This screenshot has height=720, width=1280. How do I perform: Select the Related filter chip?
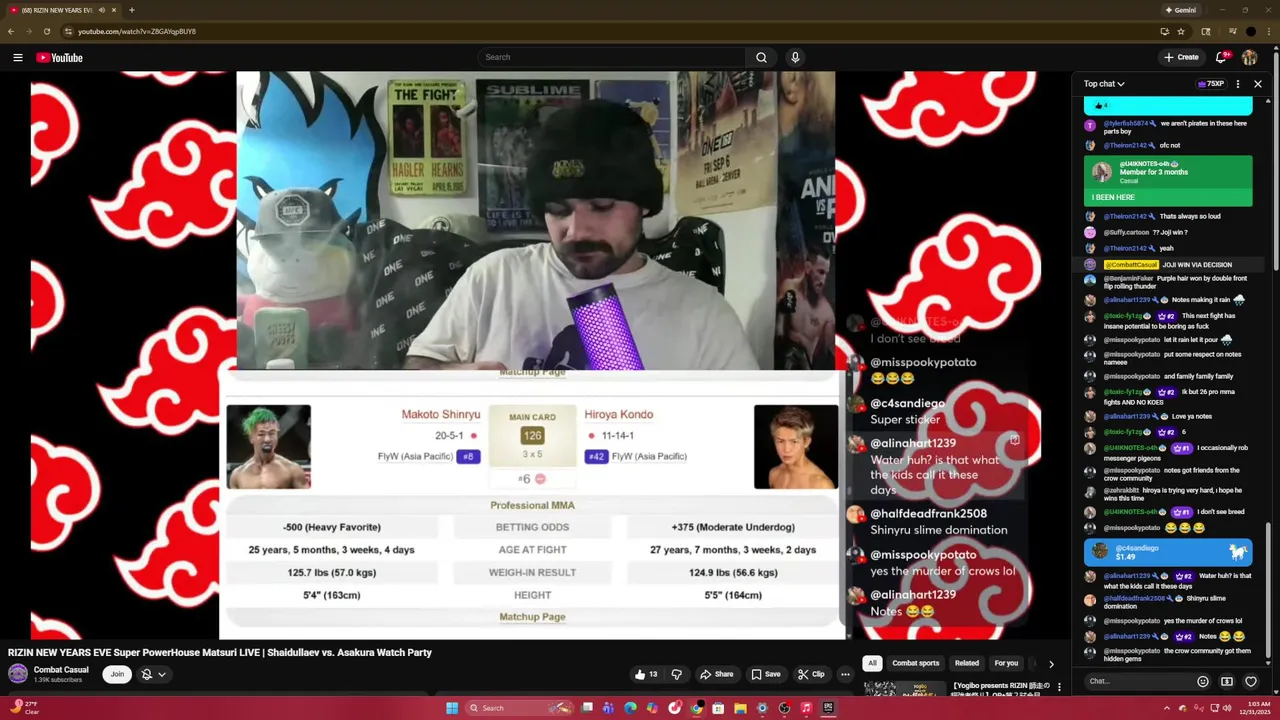pos(966,663)
